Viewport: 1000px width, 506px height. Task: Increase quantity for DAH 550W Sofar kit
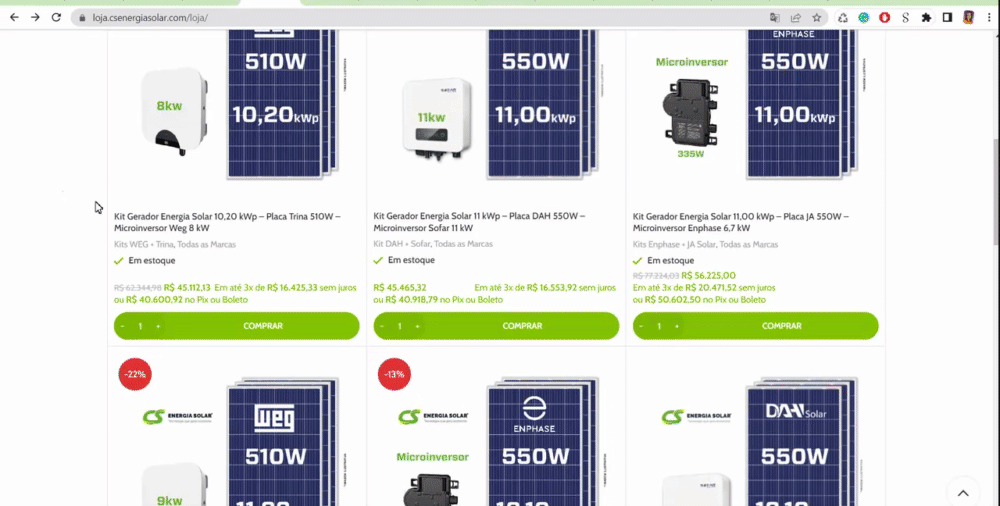point(418,326)
